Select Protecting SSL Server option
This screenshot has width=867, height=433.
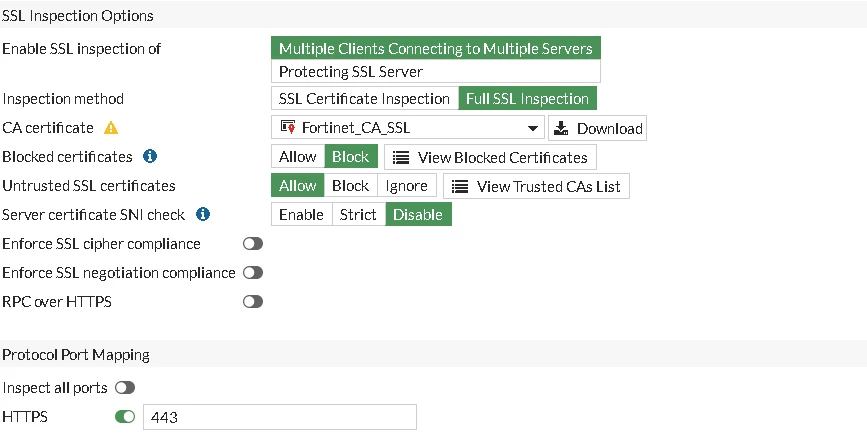(436, 71)
